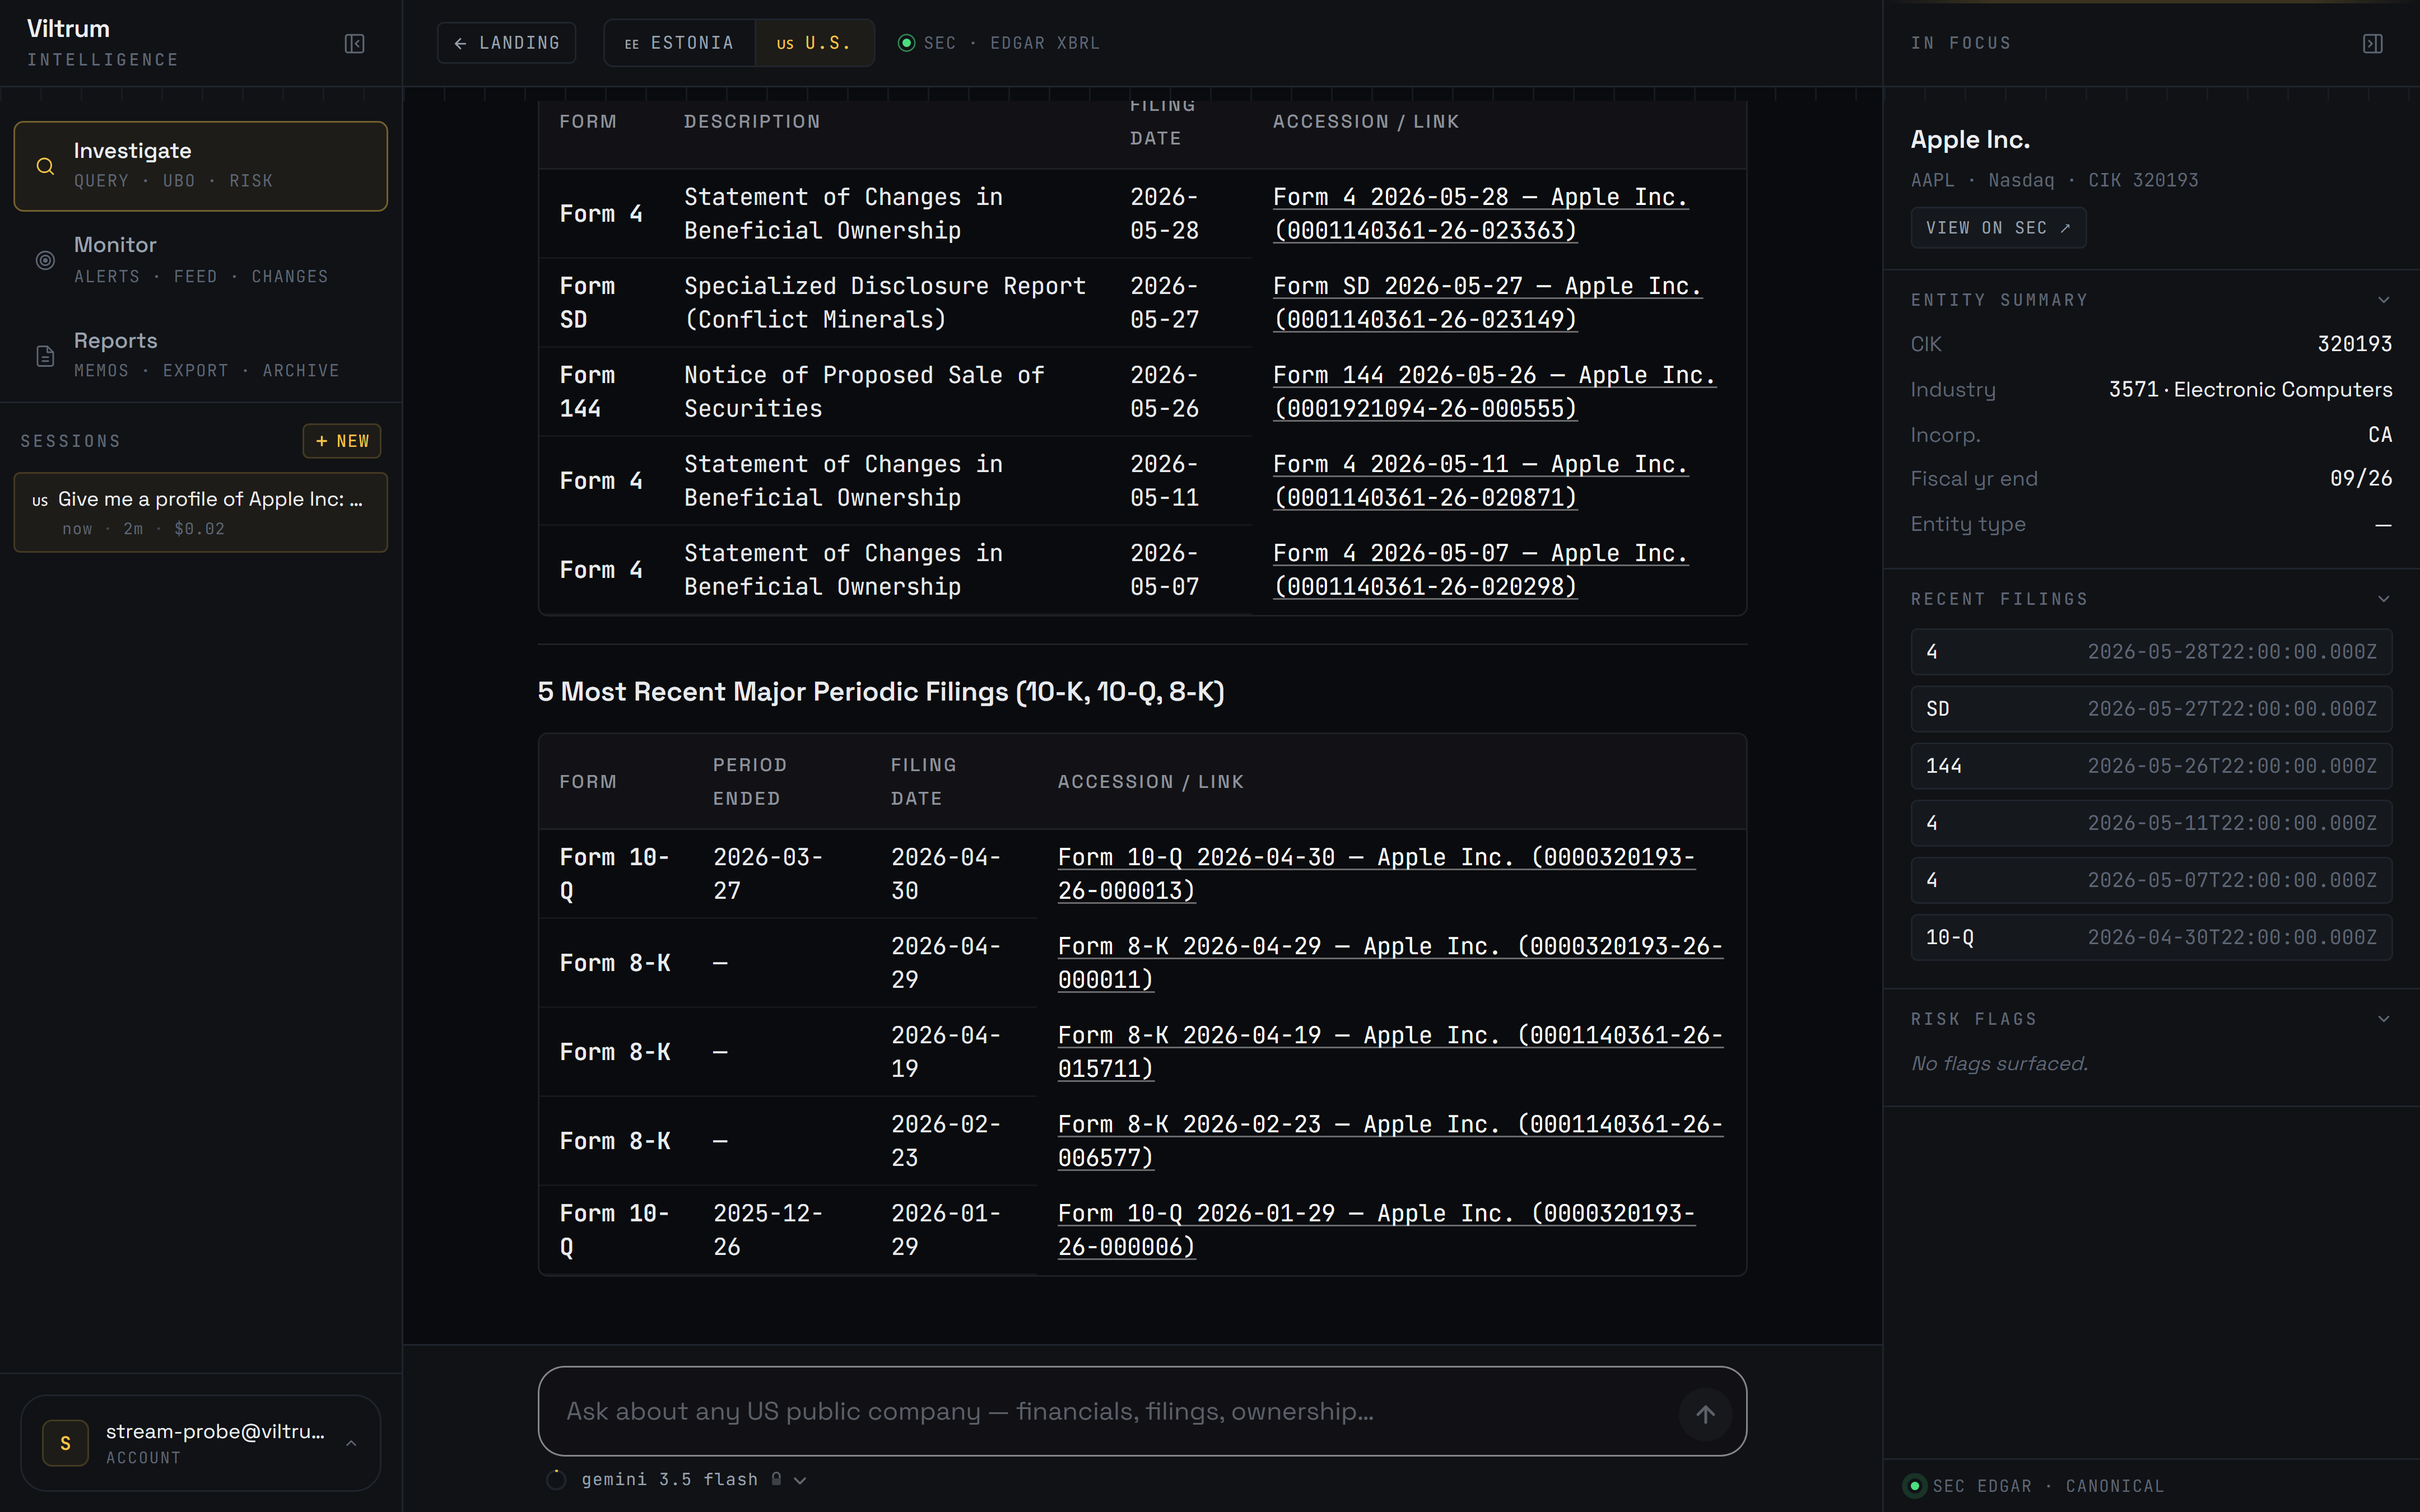The width and height of the screenshot is (2420, 1512).
Task: Collapse the Risk Flags section
Action: point(2383,1019)
